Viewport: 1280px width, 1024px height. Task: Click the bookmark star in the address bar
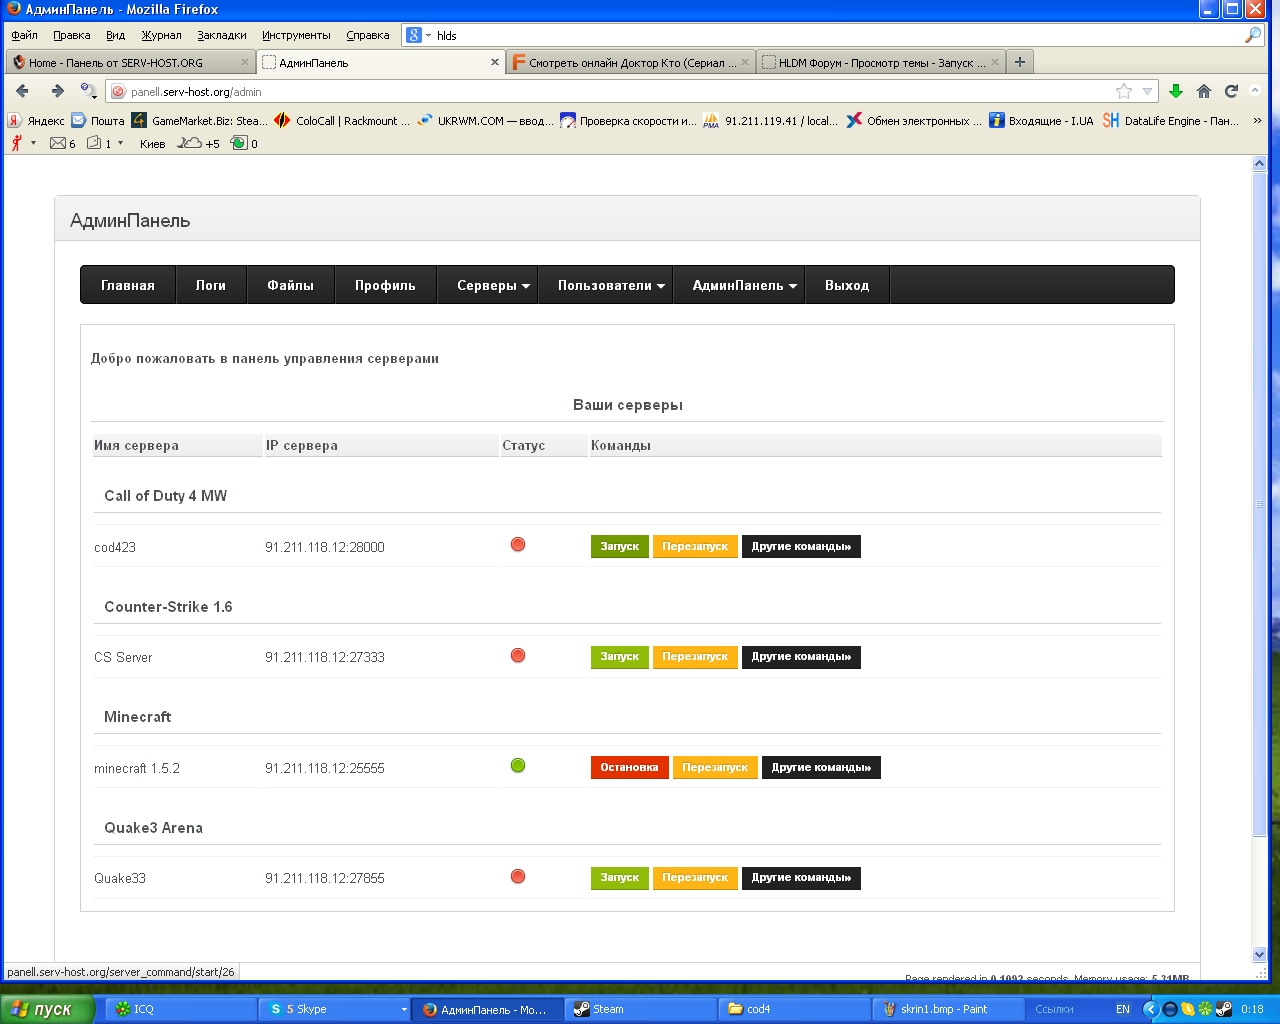click(x=1124, y=91)
